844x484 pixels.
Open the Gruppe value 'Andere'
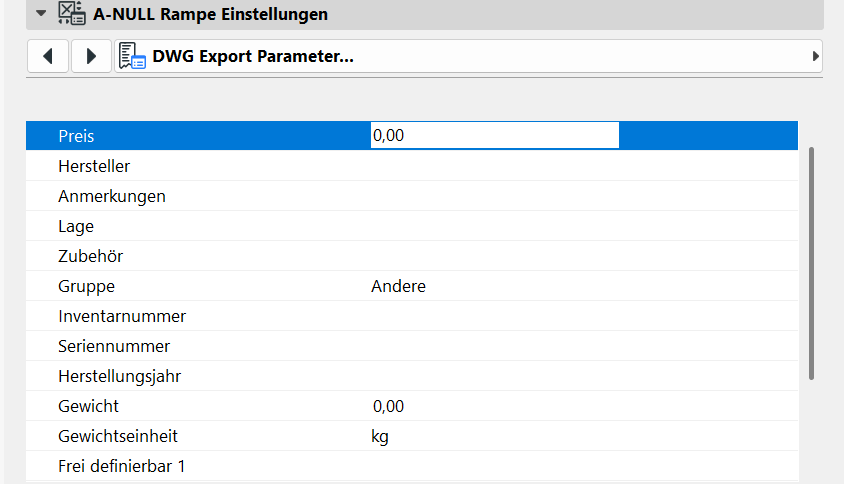point(398,286)
